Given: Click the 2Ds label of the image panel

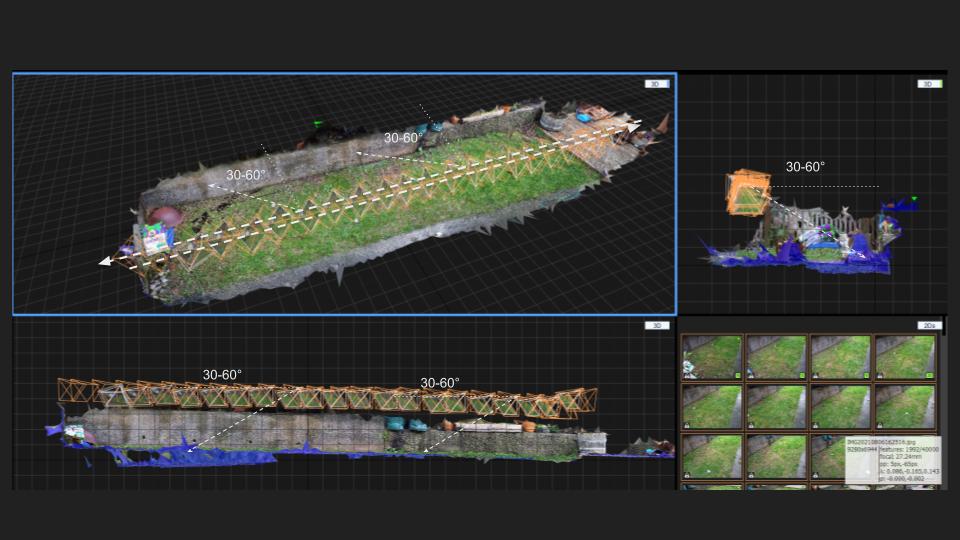Looking at the screenshot, I should (929, 326).
